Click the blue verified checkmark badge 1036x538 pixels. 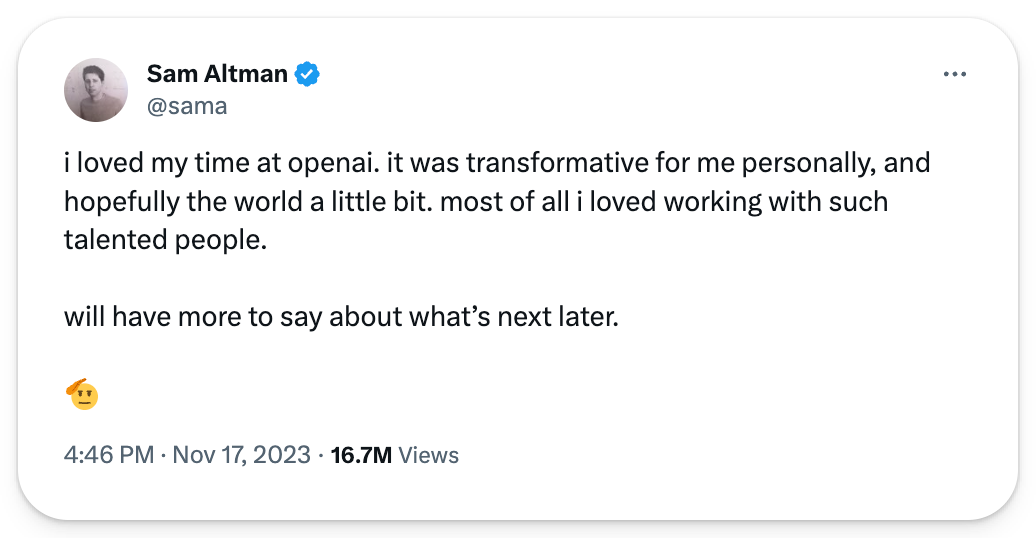tap(306, 73)
